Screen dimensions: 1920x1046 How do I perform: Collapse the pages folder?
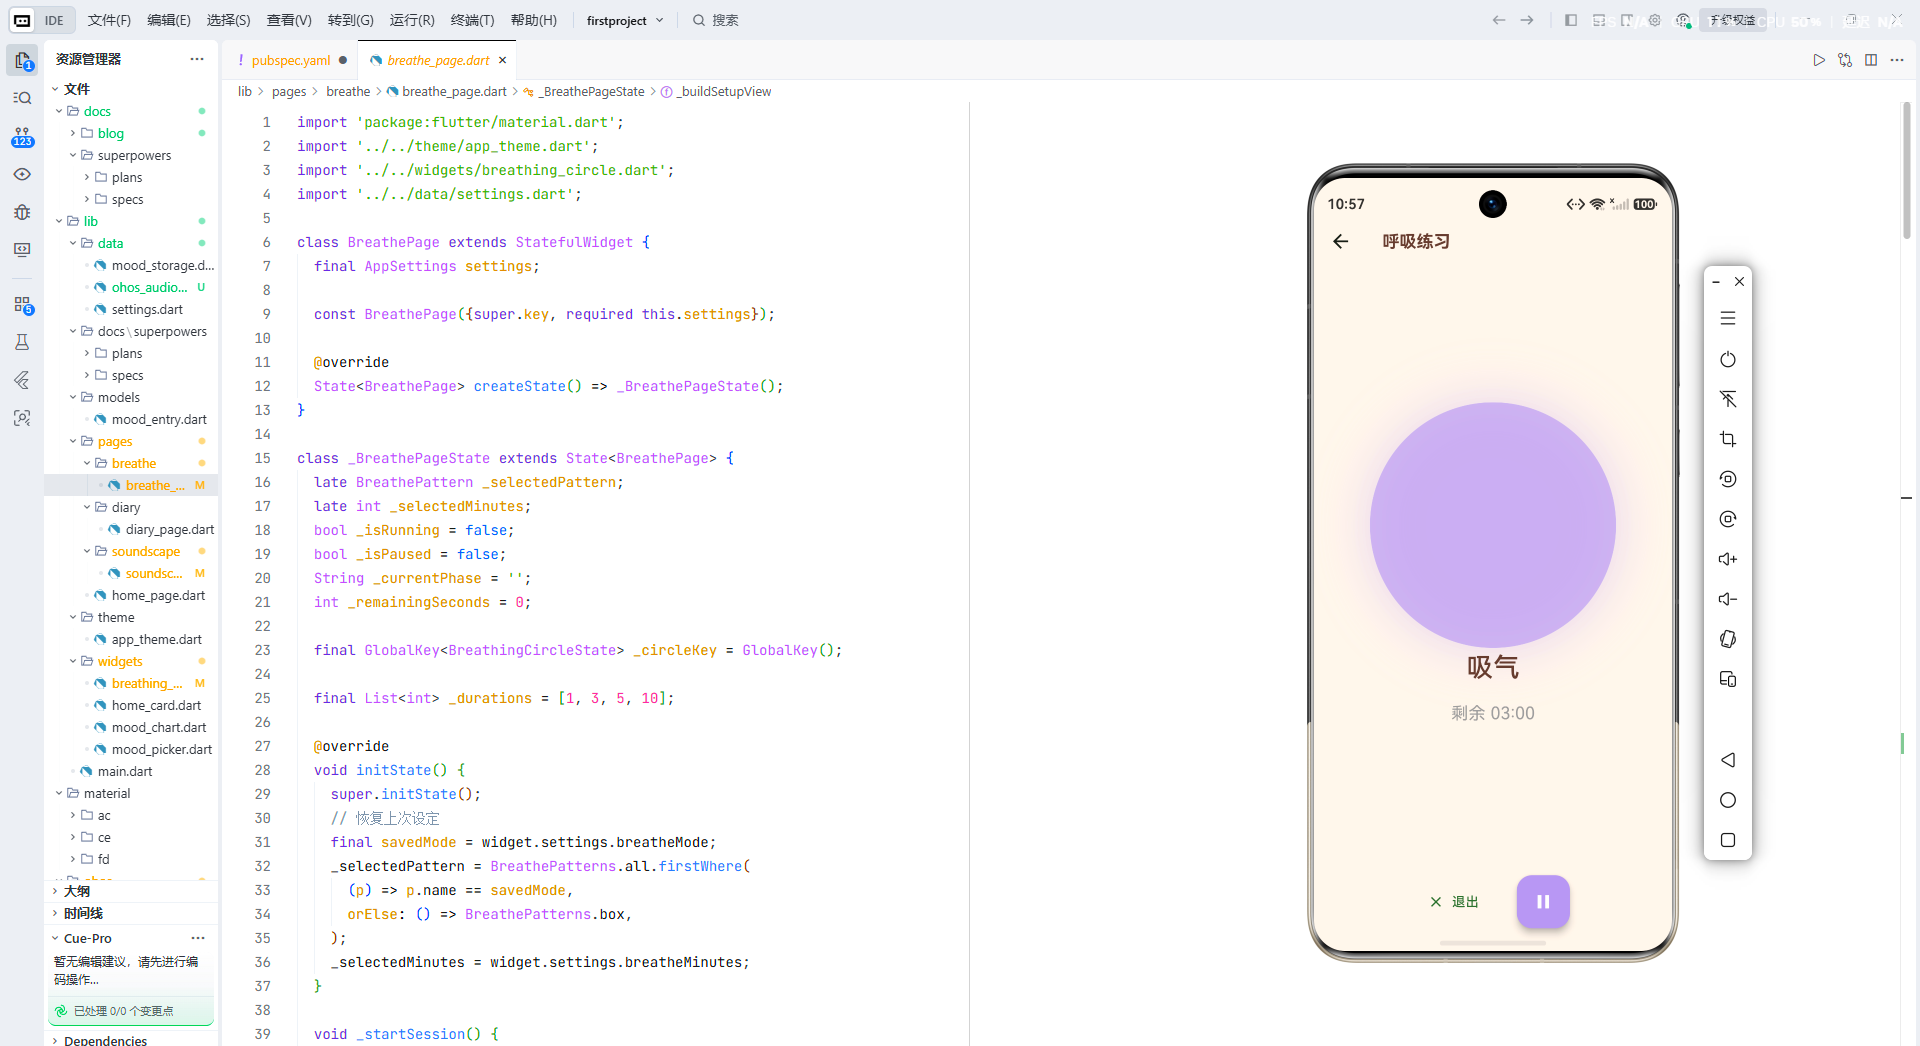coord(73,441)
